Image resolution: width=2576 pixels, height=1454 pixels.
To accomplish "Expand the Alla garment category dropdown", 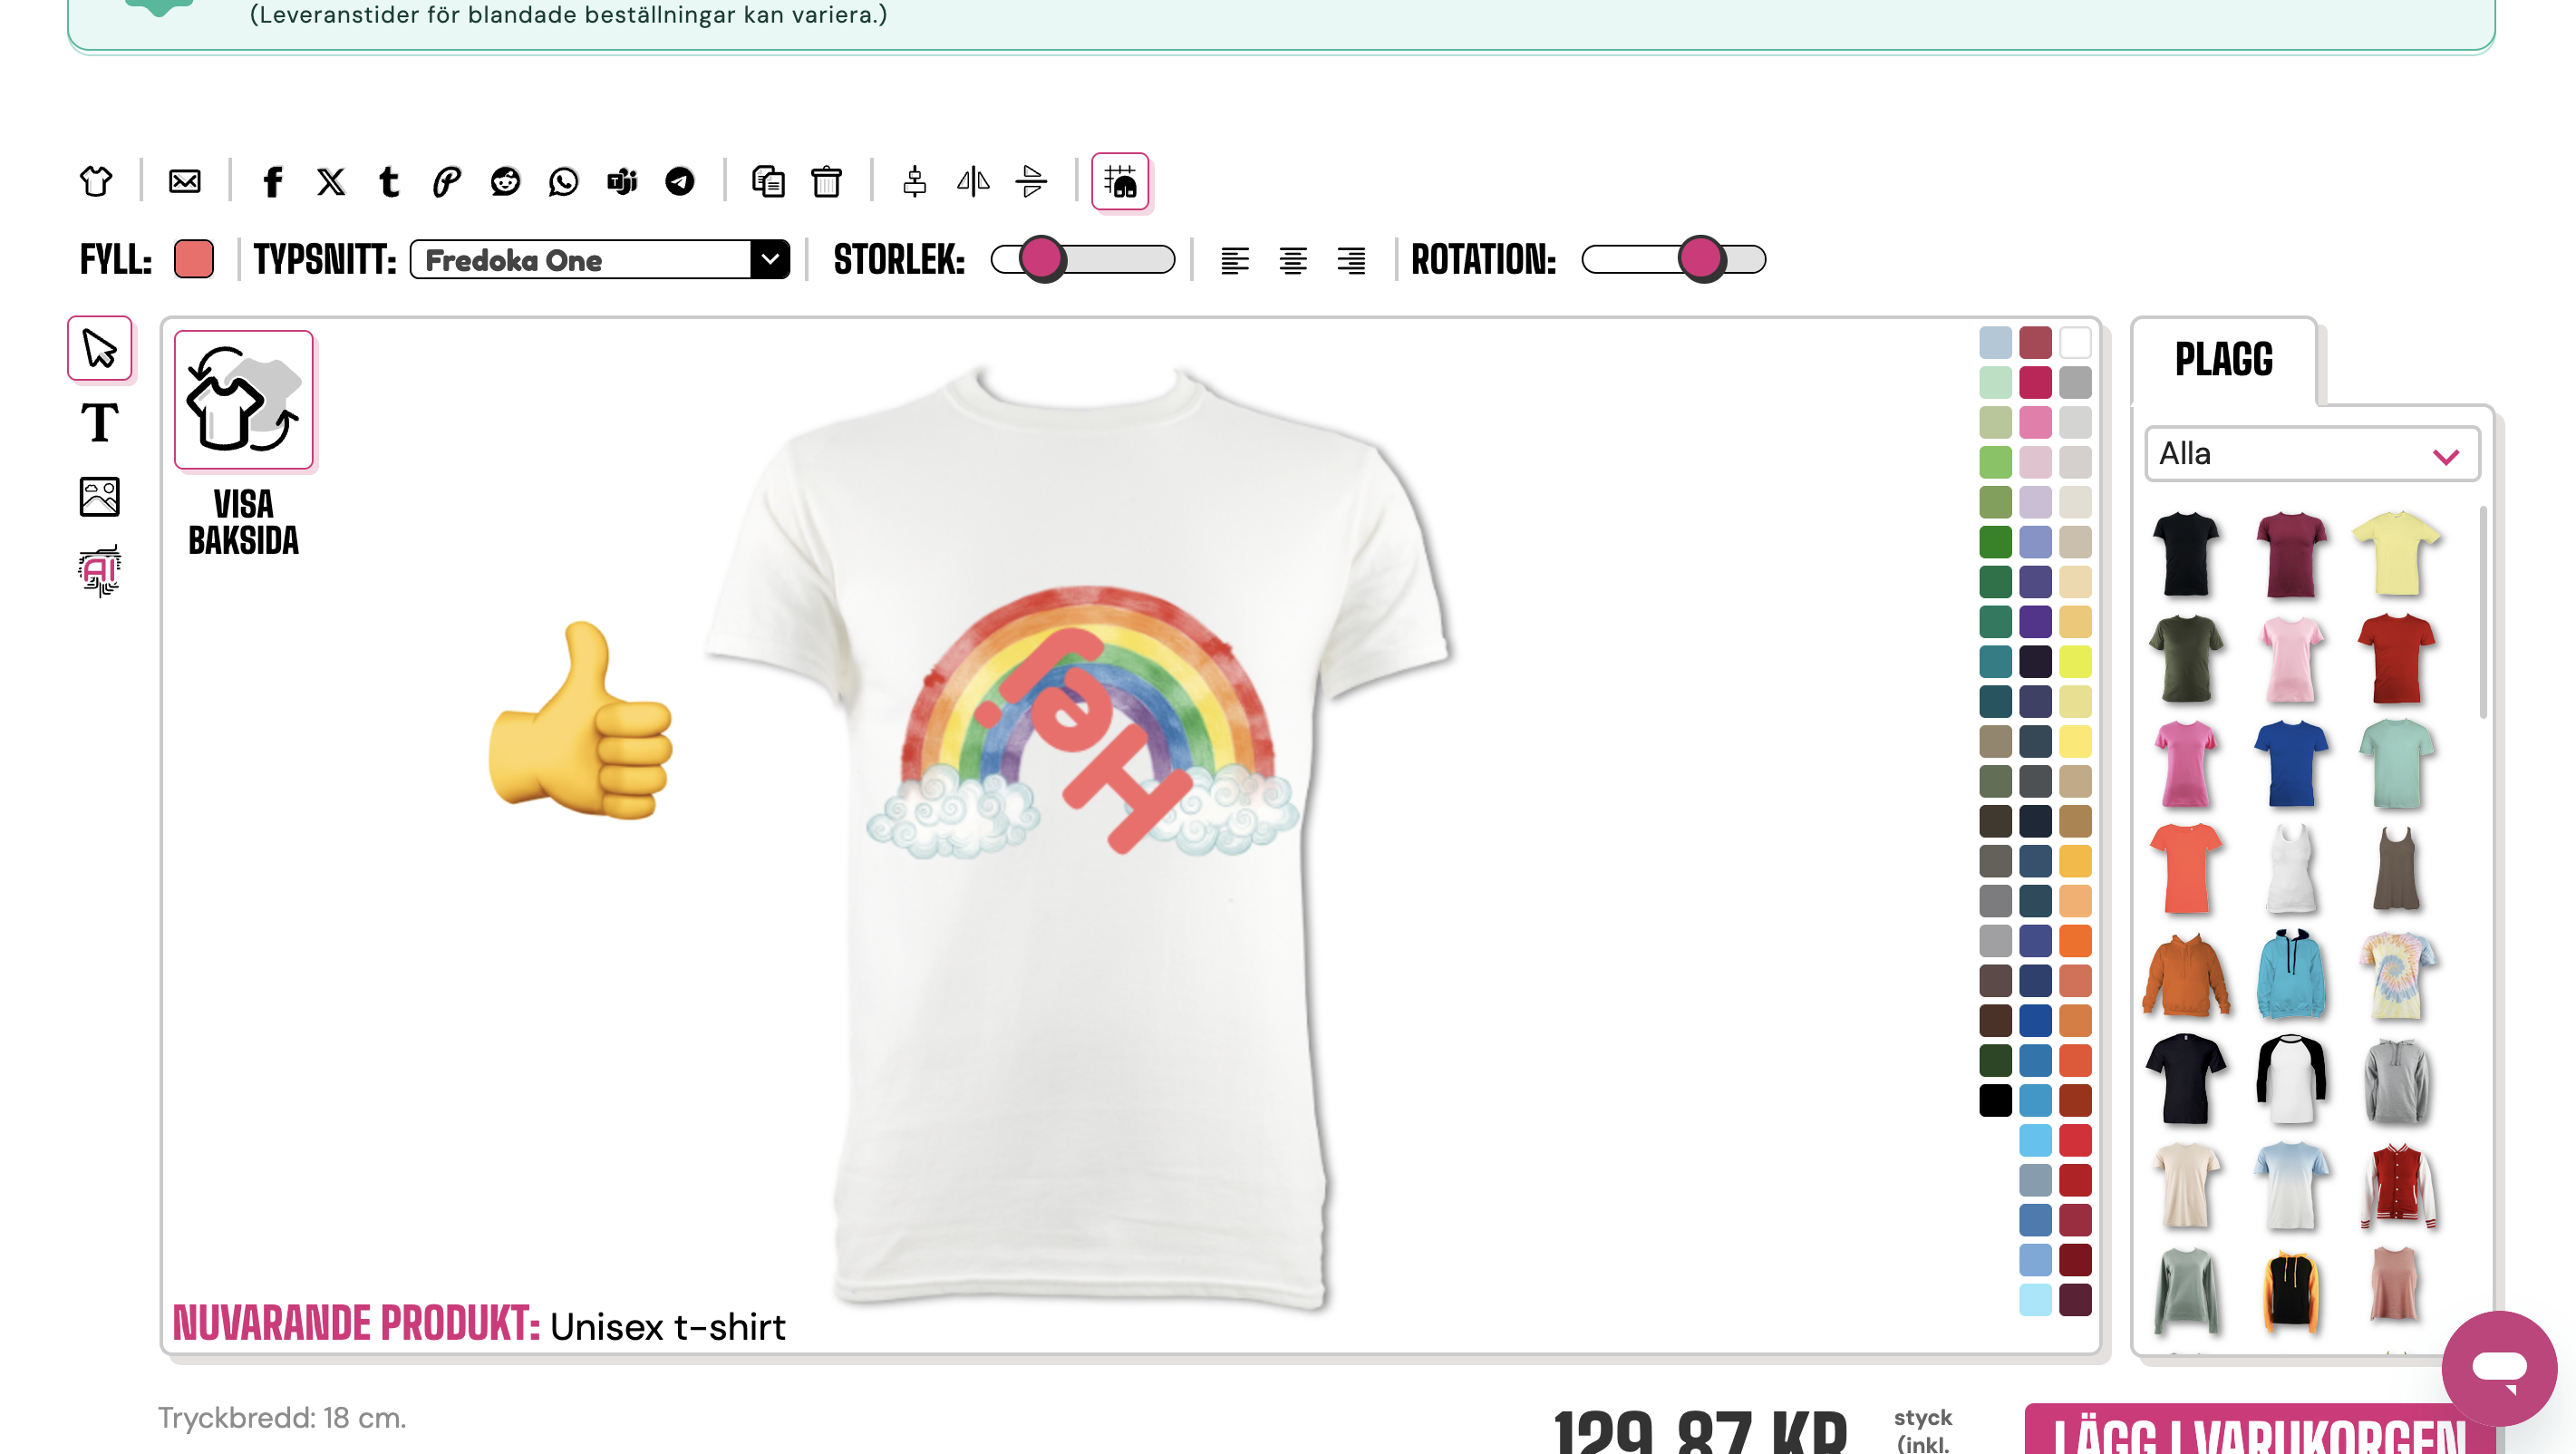I will (x=2311, y=454).
